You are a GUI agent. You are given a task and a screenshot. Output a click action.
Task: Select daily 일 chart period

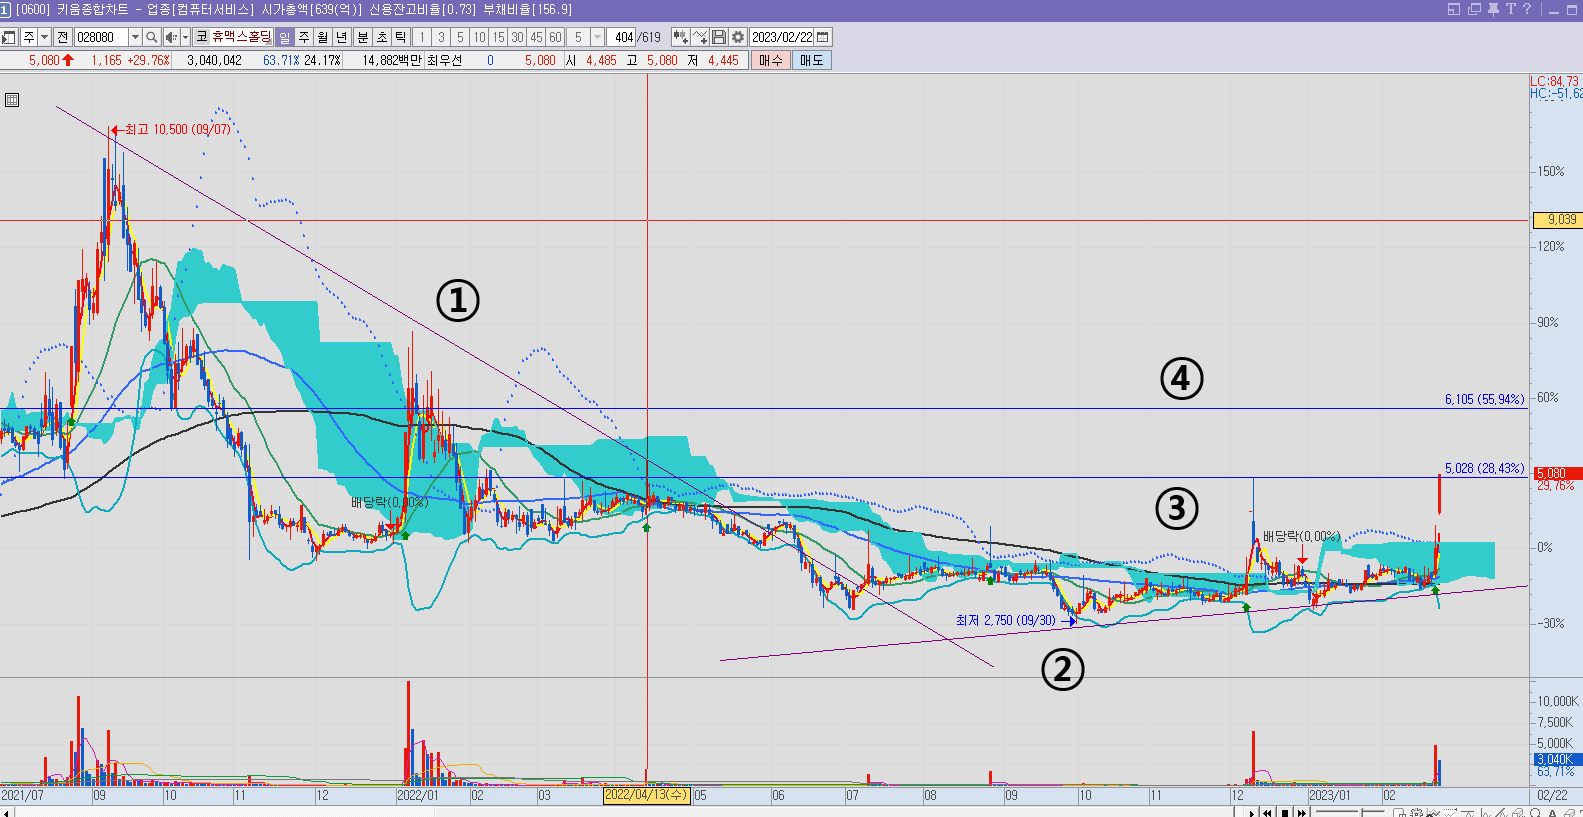284,37
